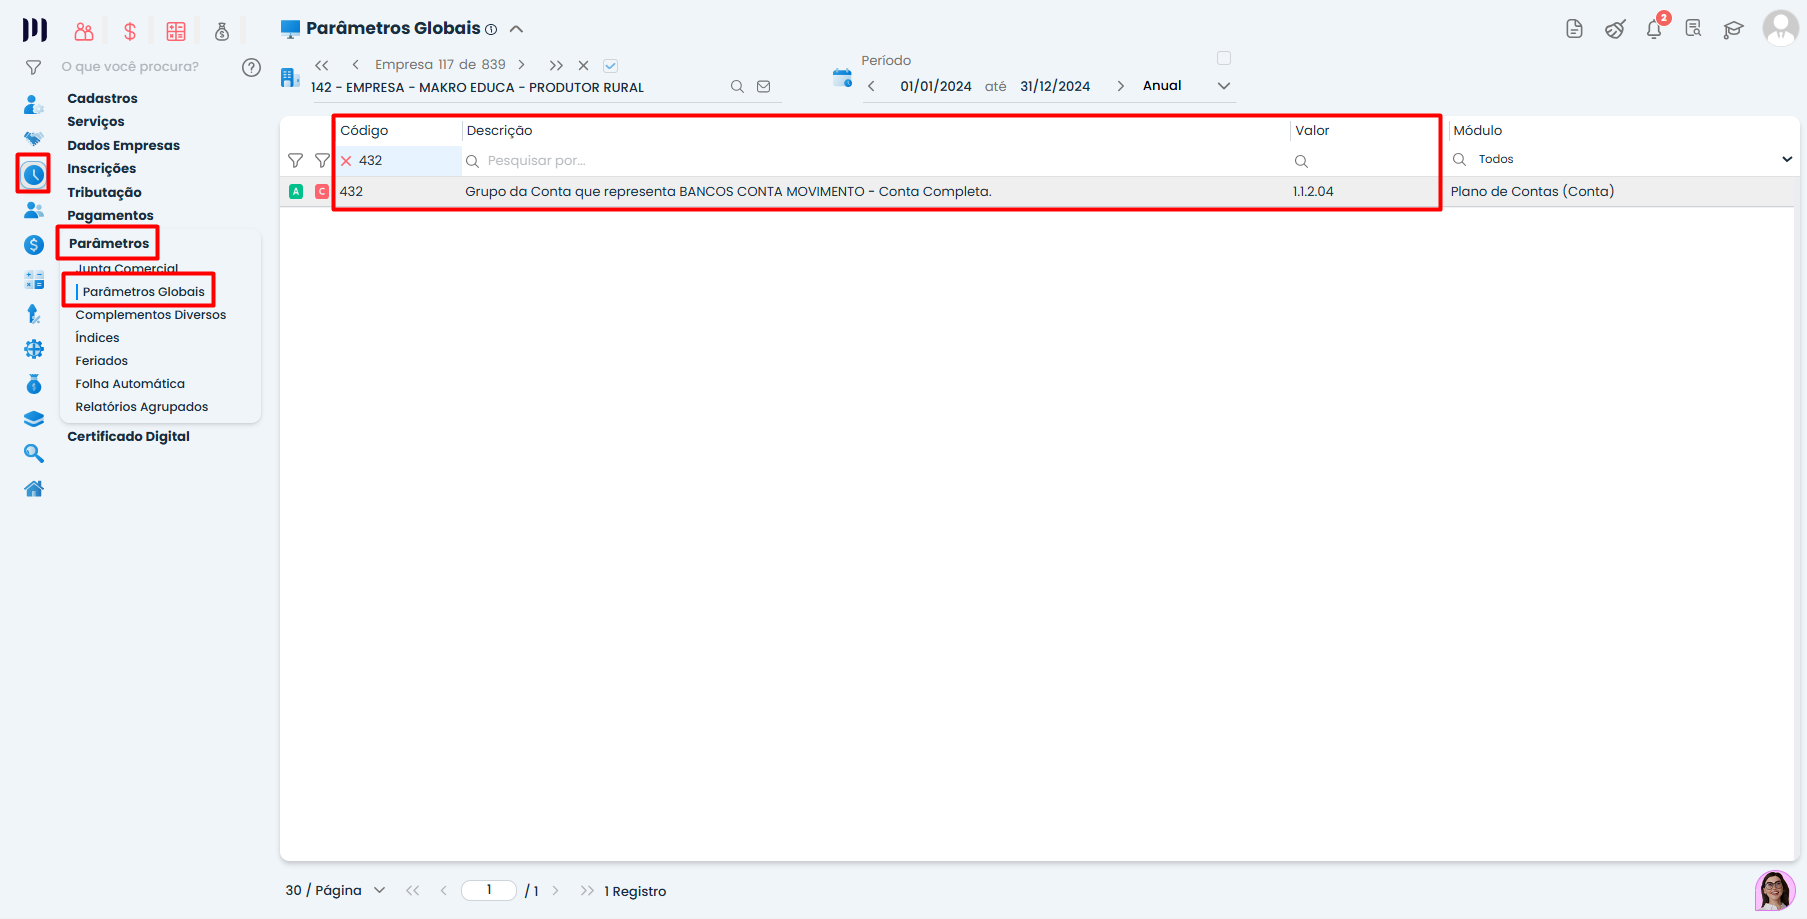Expand the Dados Empresas menu

tap(124, 145)
